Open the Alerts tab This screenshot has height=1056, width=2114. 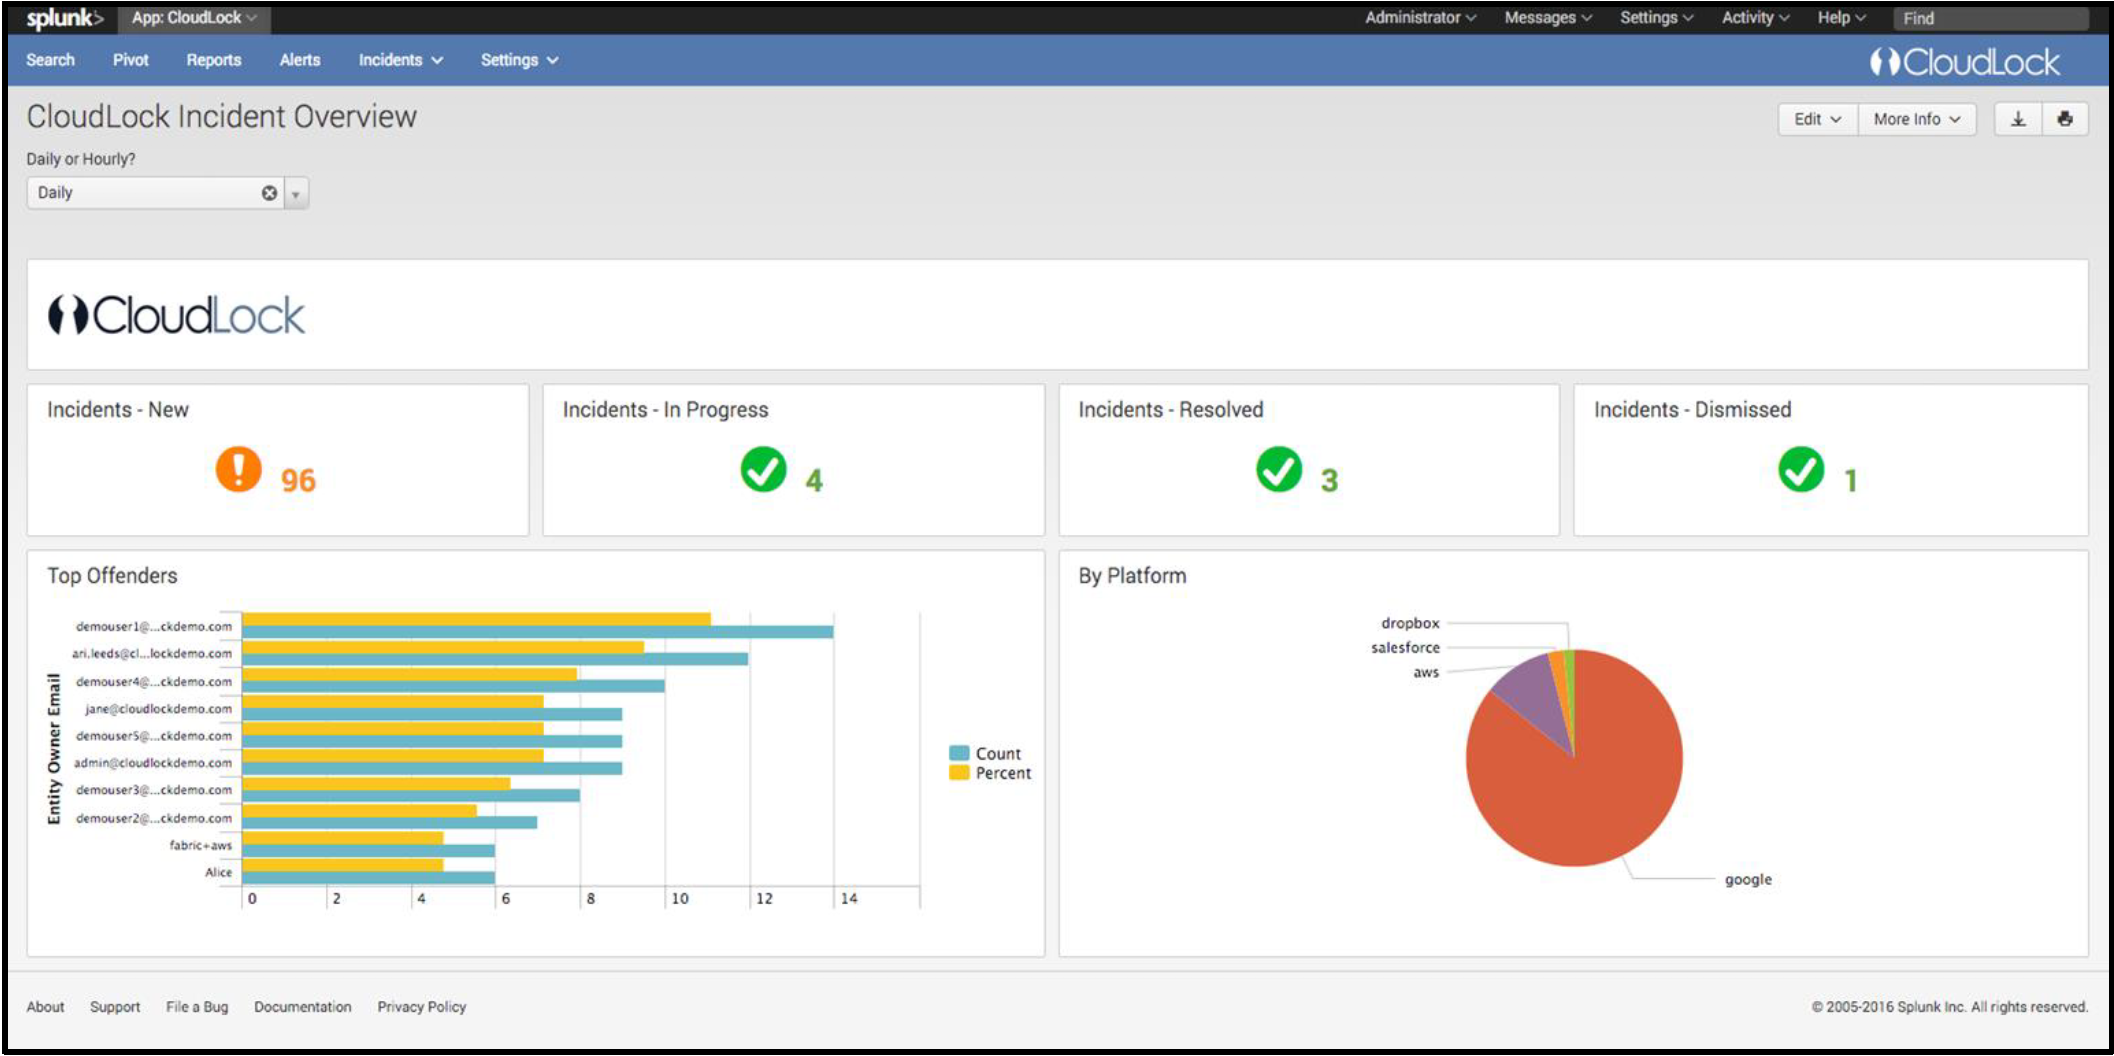pyautogui.click(x=300, y=60)
